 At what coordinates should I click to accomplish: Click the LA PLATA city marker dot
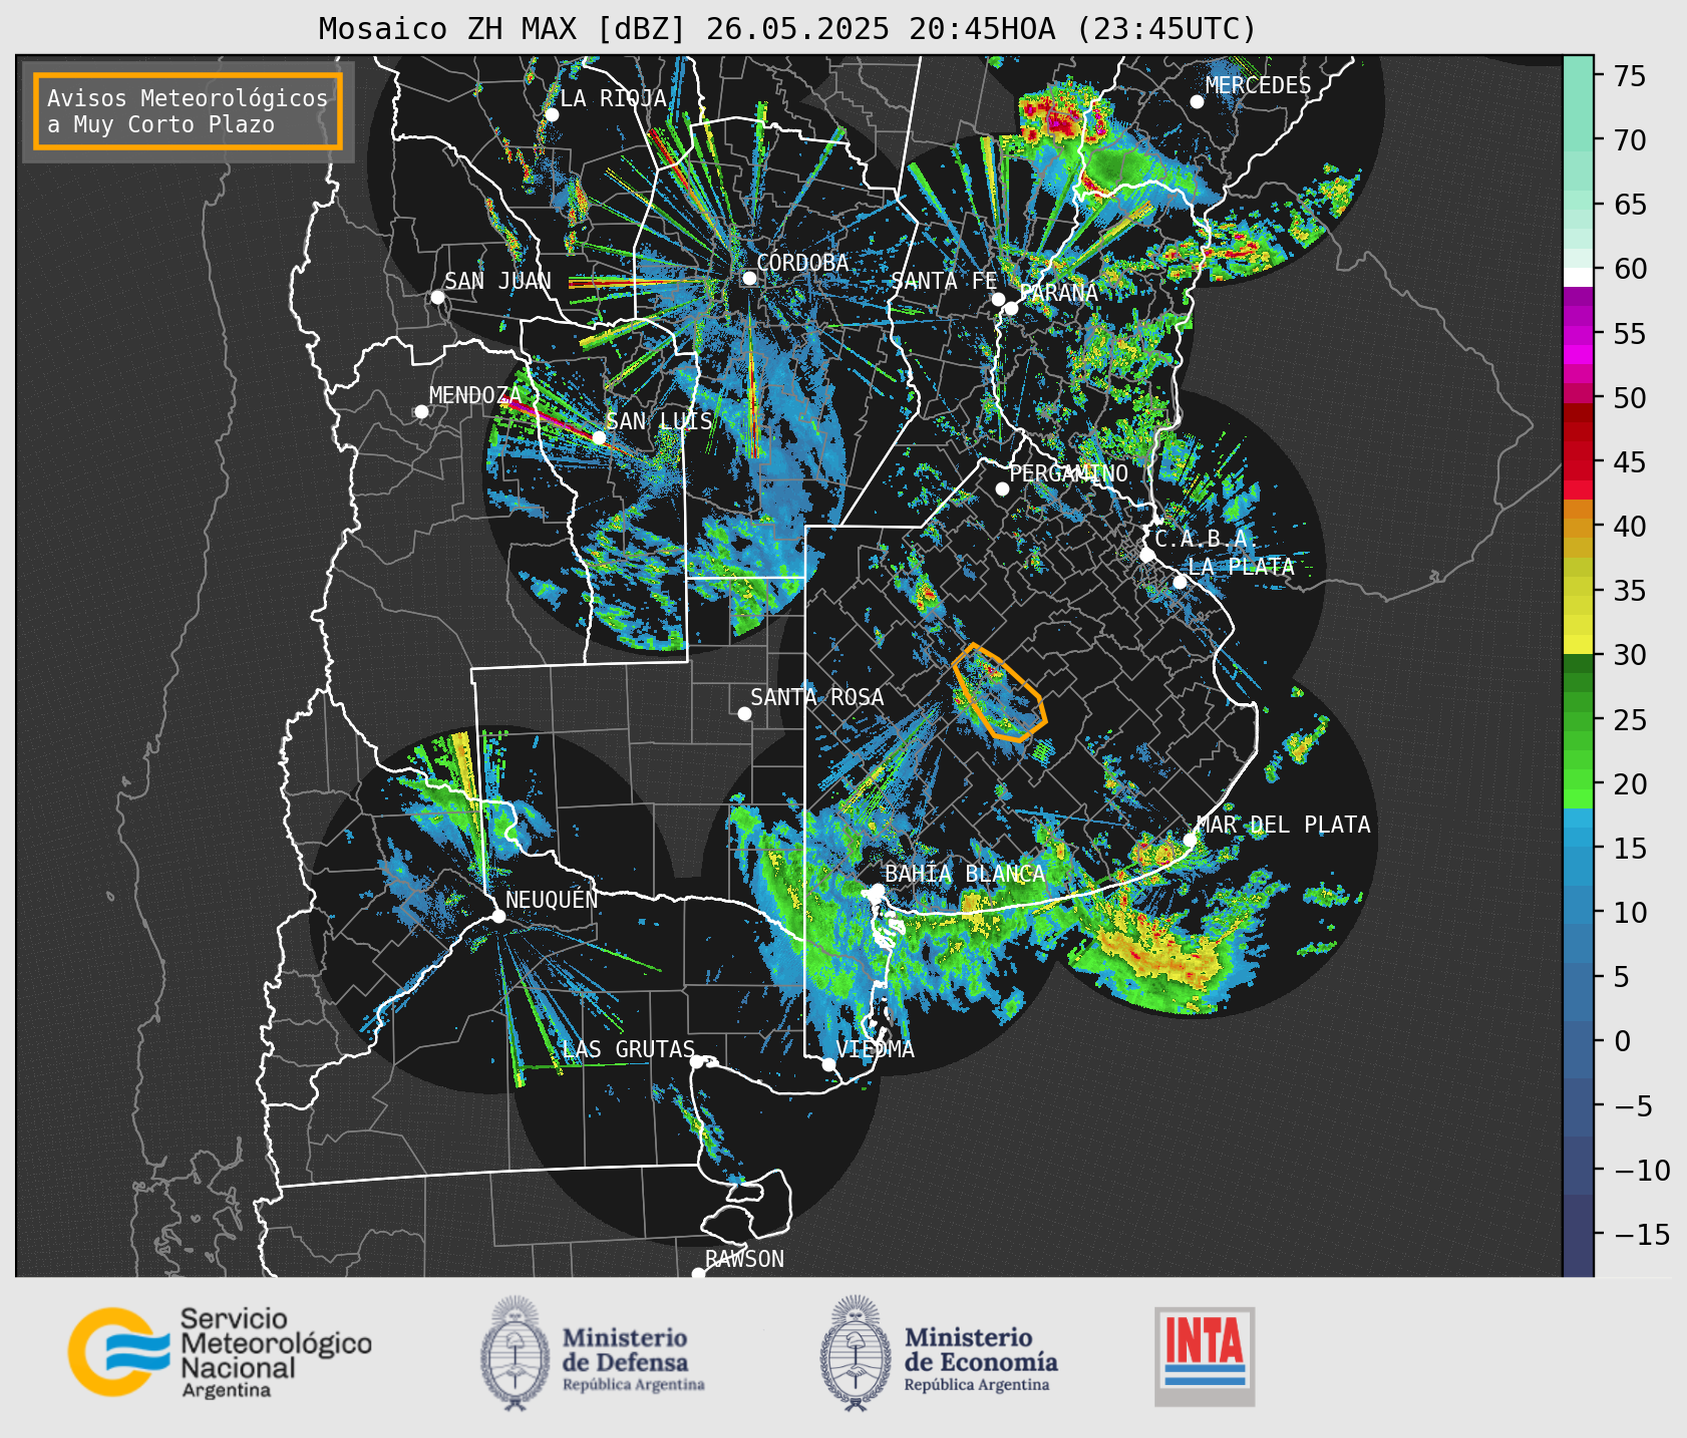[1180, 582]
